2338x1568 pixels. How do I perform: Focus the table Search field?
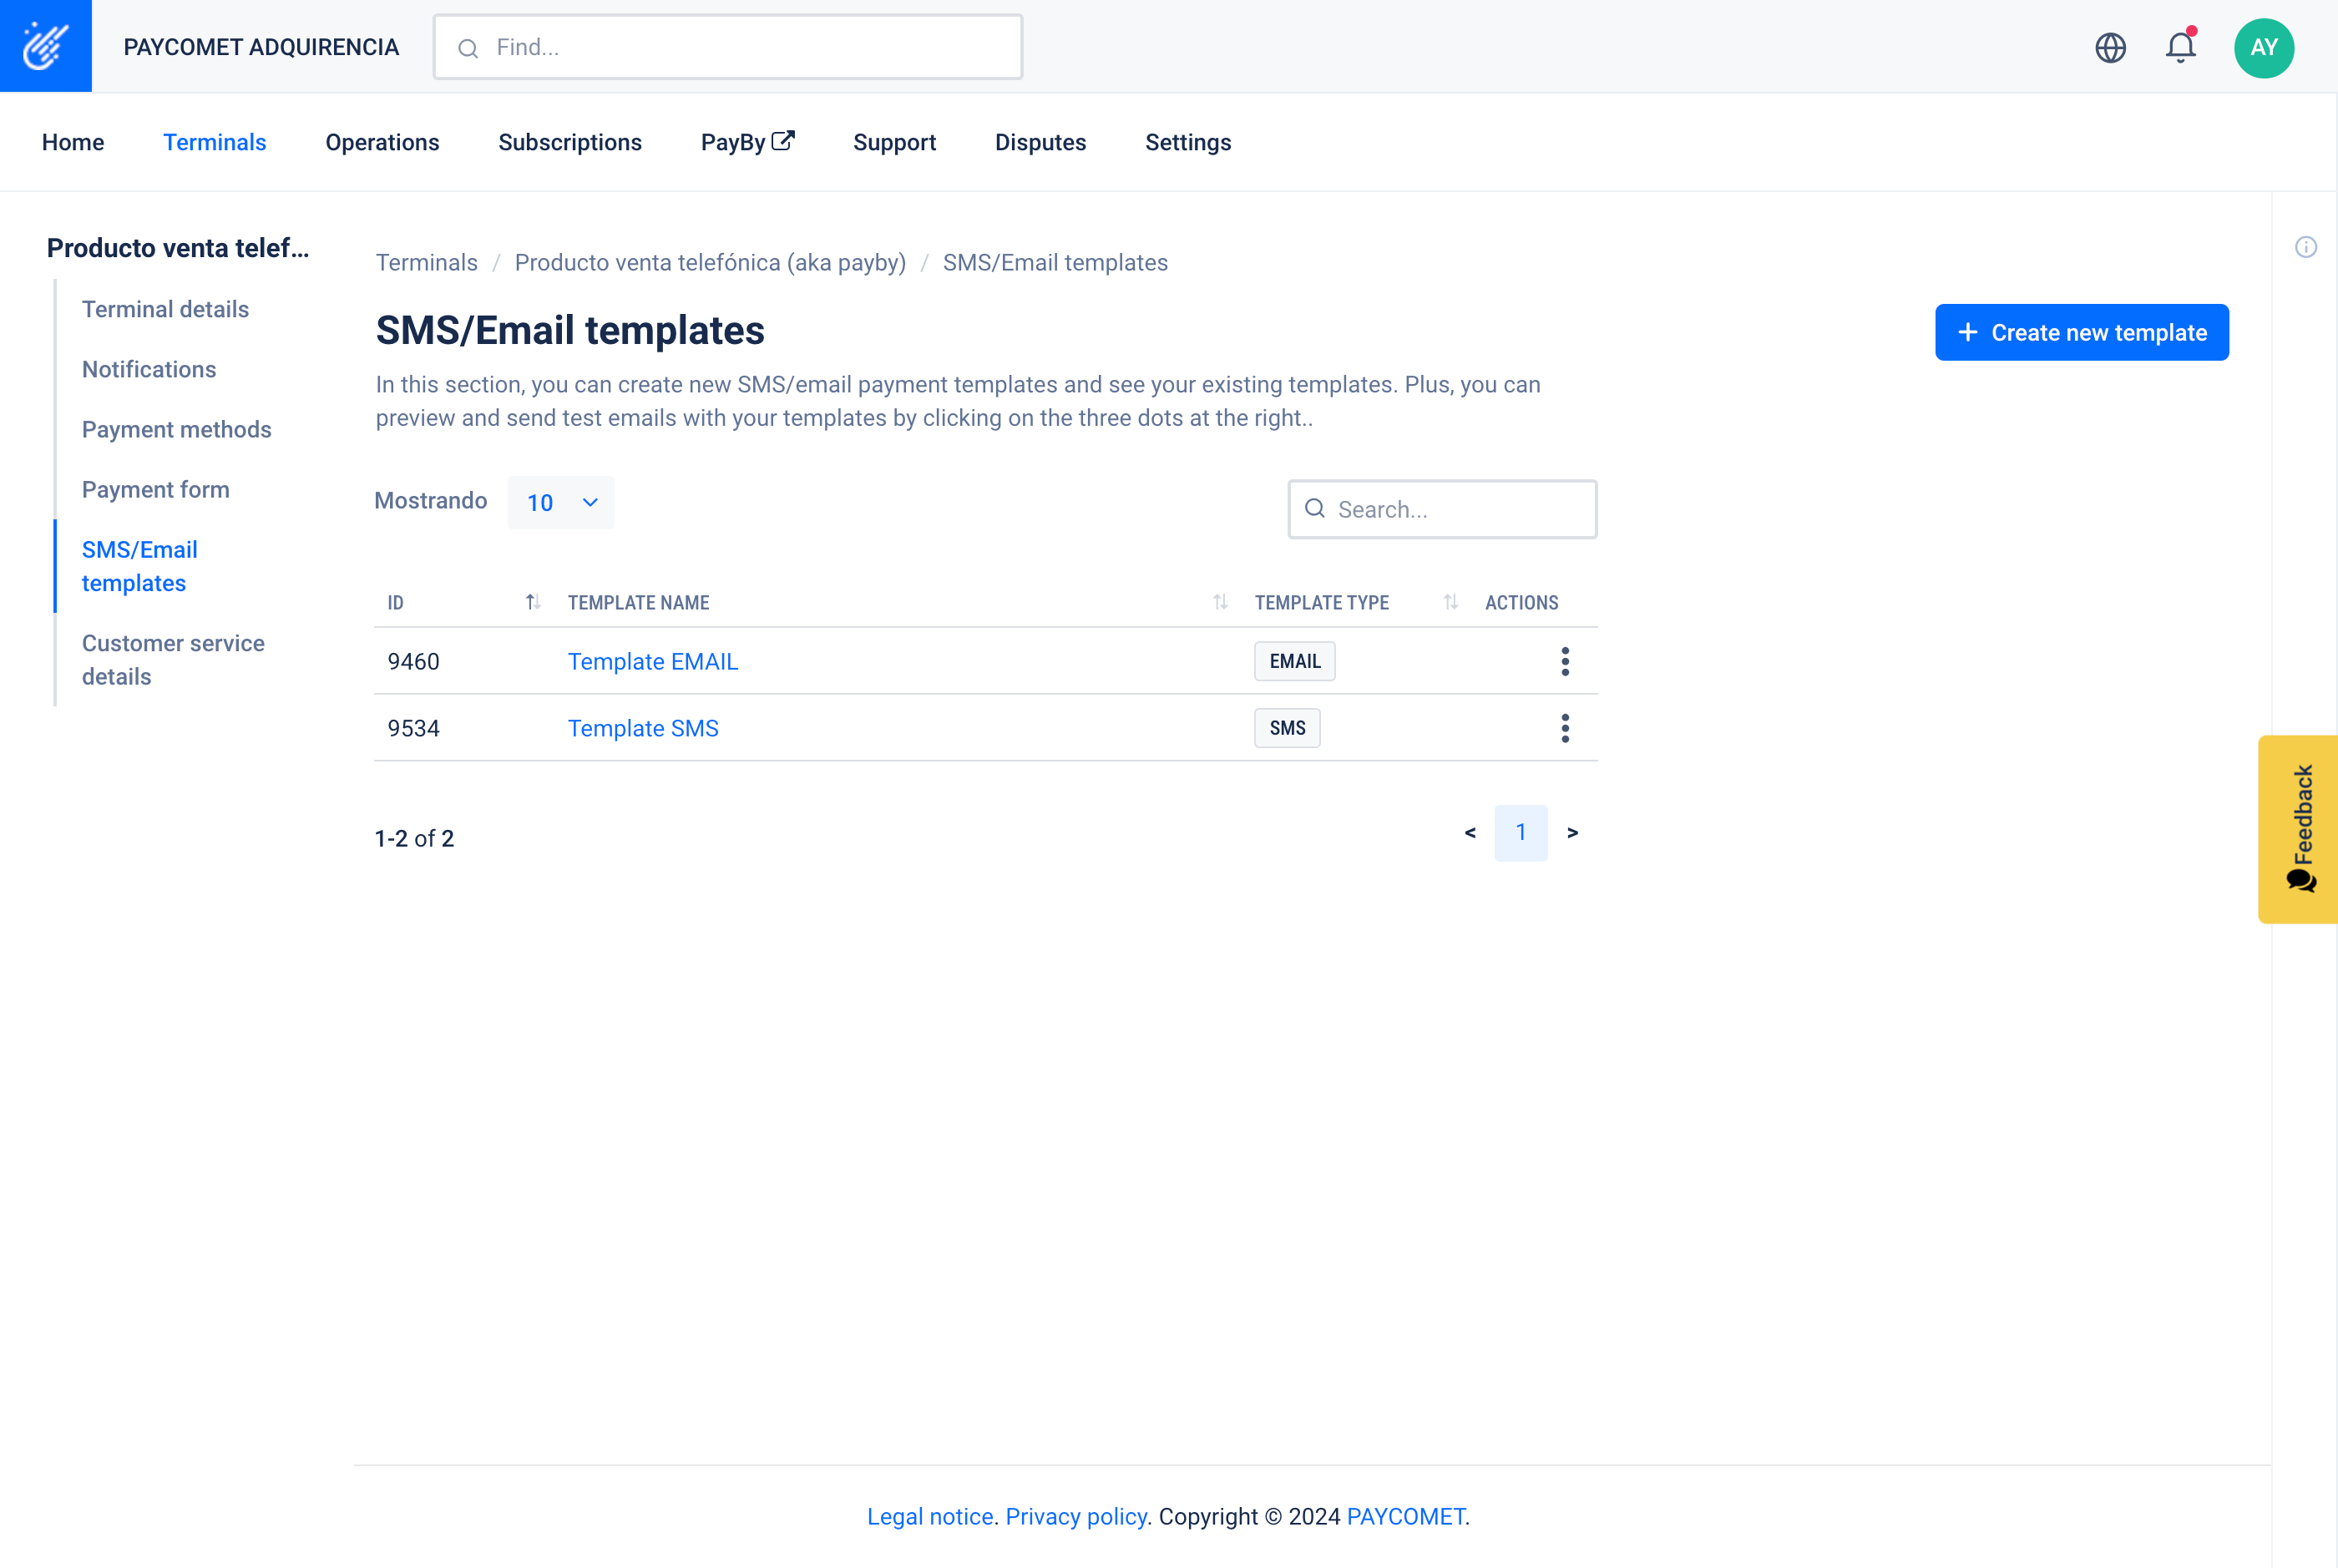click(x=1442, y=509)
